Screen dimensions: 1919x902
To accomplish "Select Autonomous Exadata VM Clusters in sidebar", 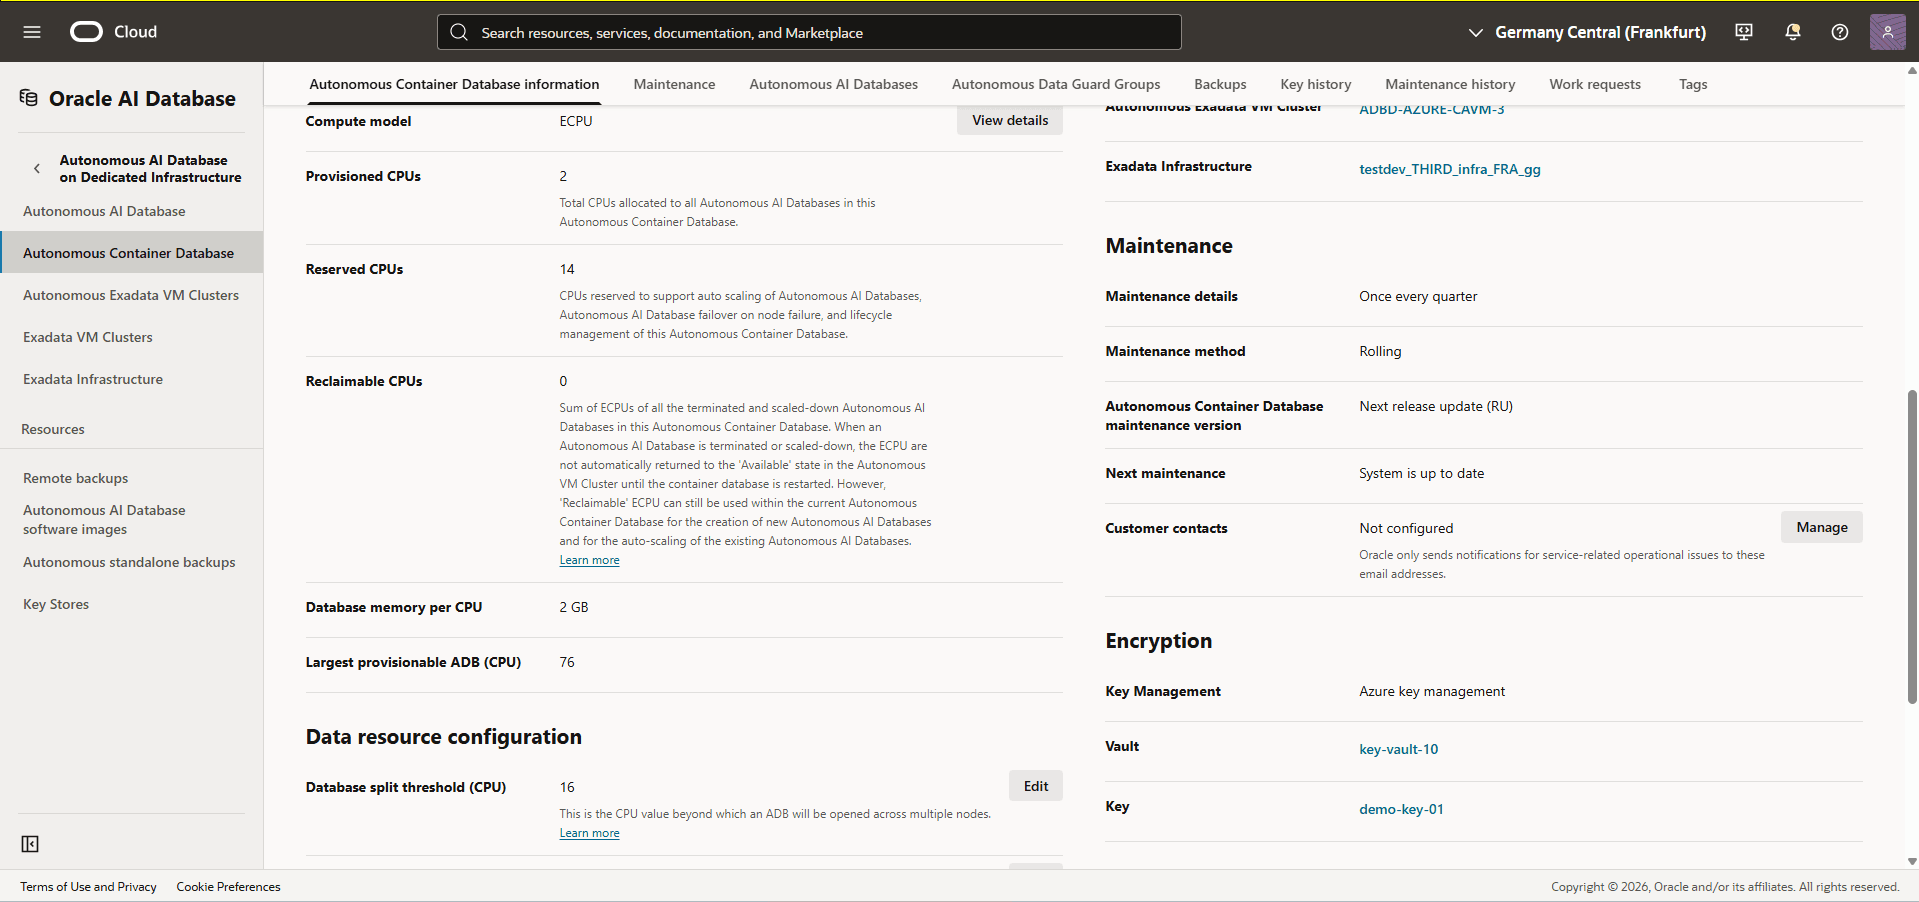I will click(x=131, y=295).
